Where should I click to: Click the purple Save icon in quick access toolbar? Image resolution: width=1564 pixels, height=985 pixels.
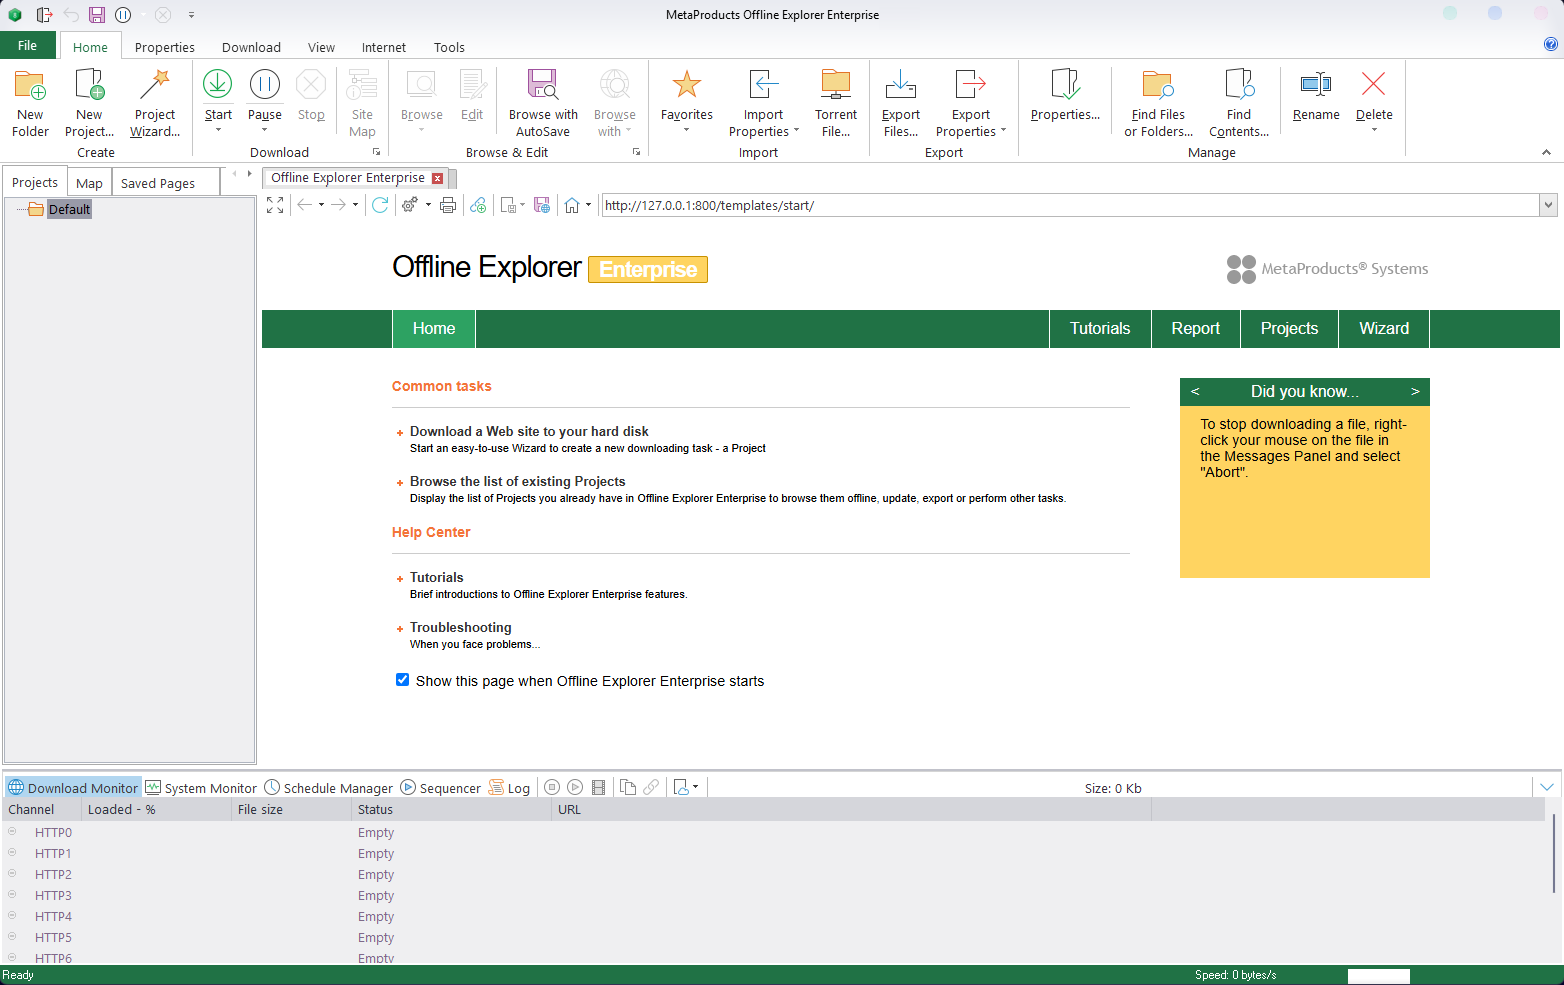click(97, 15)
